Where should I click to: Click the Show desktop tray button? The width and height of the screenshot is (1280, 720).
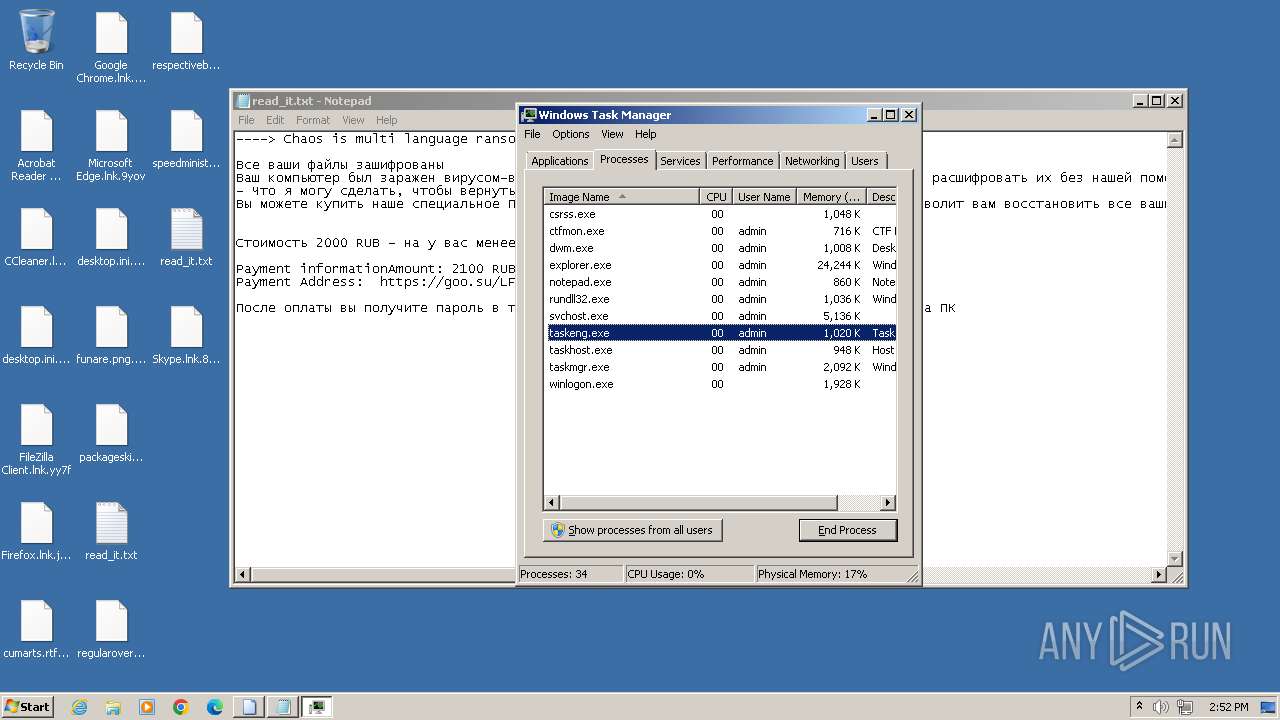point(1269,707)
